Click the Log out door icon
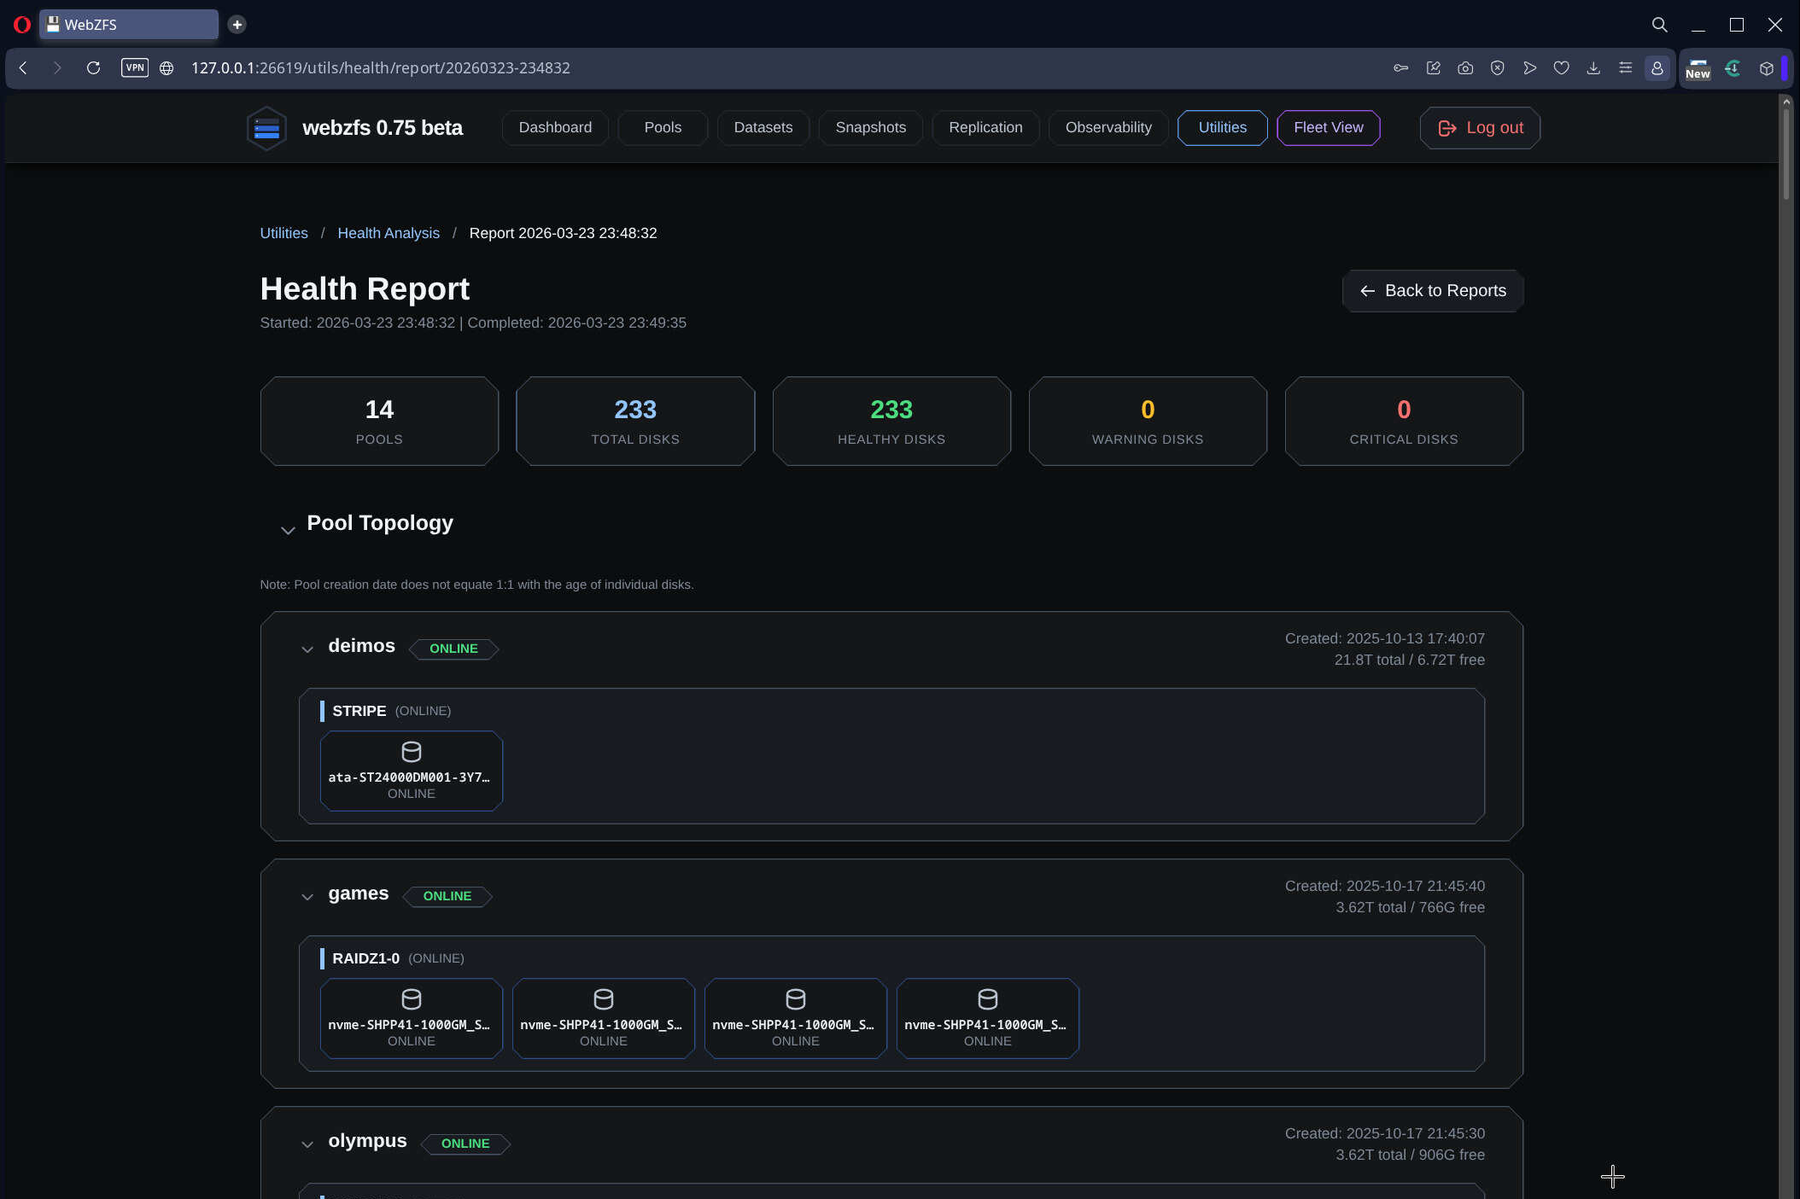Screen dimensions: 1800x1199 [1447, 128]
